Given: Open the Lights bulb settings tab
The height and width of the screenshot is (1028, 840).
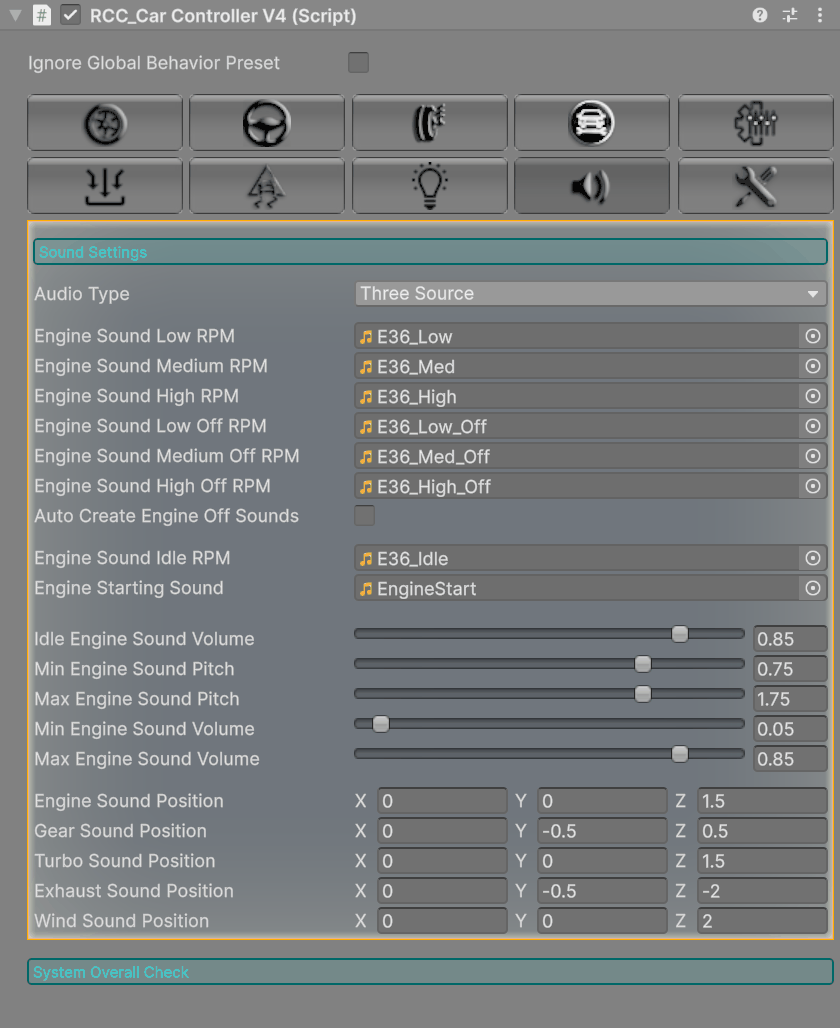Looking at the screenshot, I should (x=430, y=186).
